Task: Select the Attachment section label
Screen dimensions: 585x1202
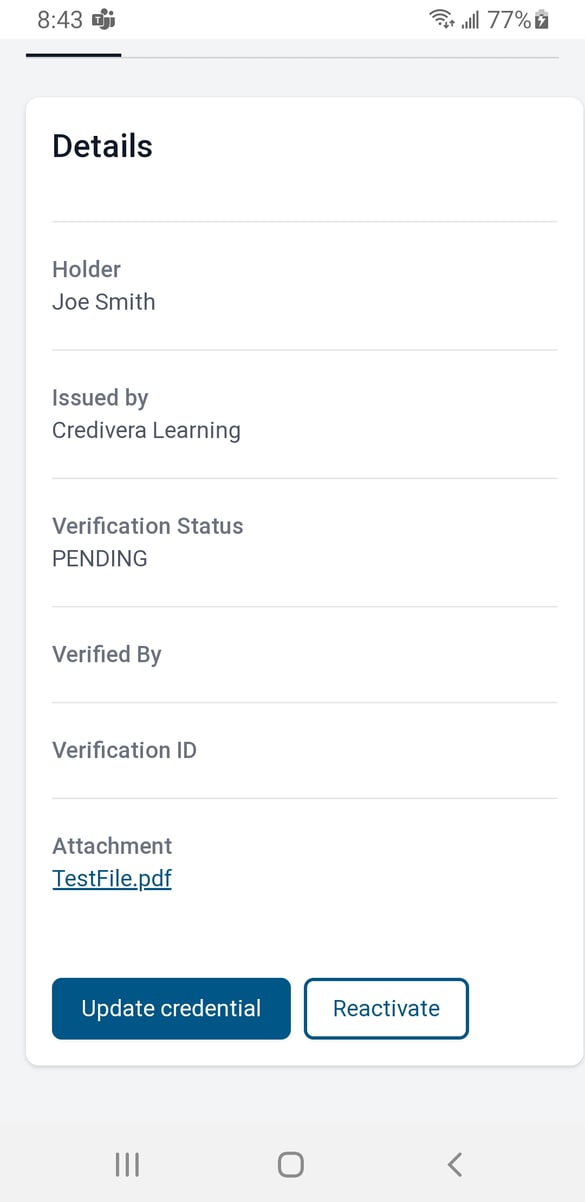Action: tap(112, 845)
